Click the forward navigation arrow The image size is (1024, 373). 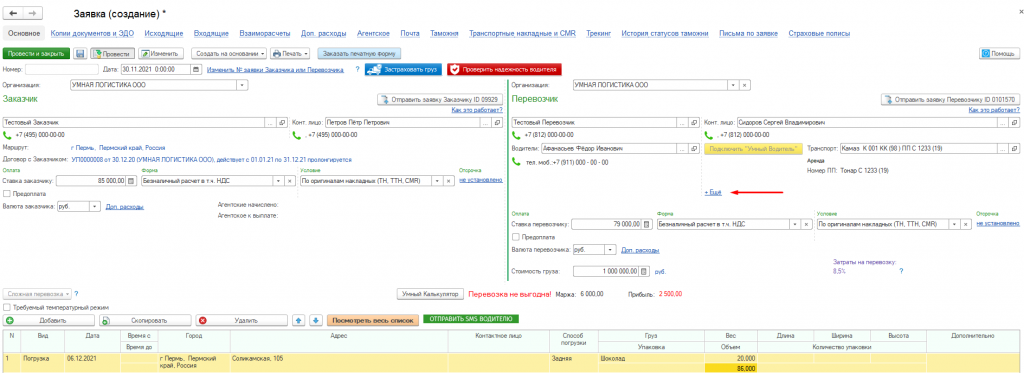click(x=33, y=13)
